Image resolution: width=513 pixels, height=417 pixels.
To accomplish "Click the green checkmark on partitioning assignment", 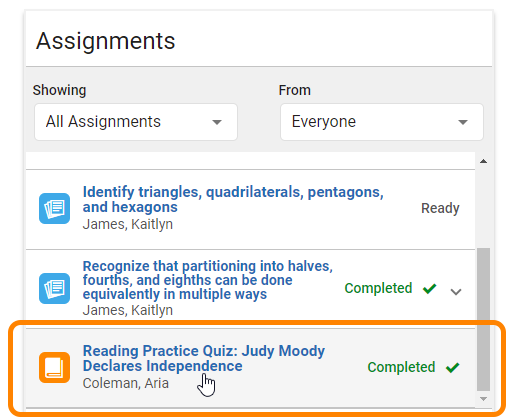I will (430, 288).
